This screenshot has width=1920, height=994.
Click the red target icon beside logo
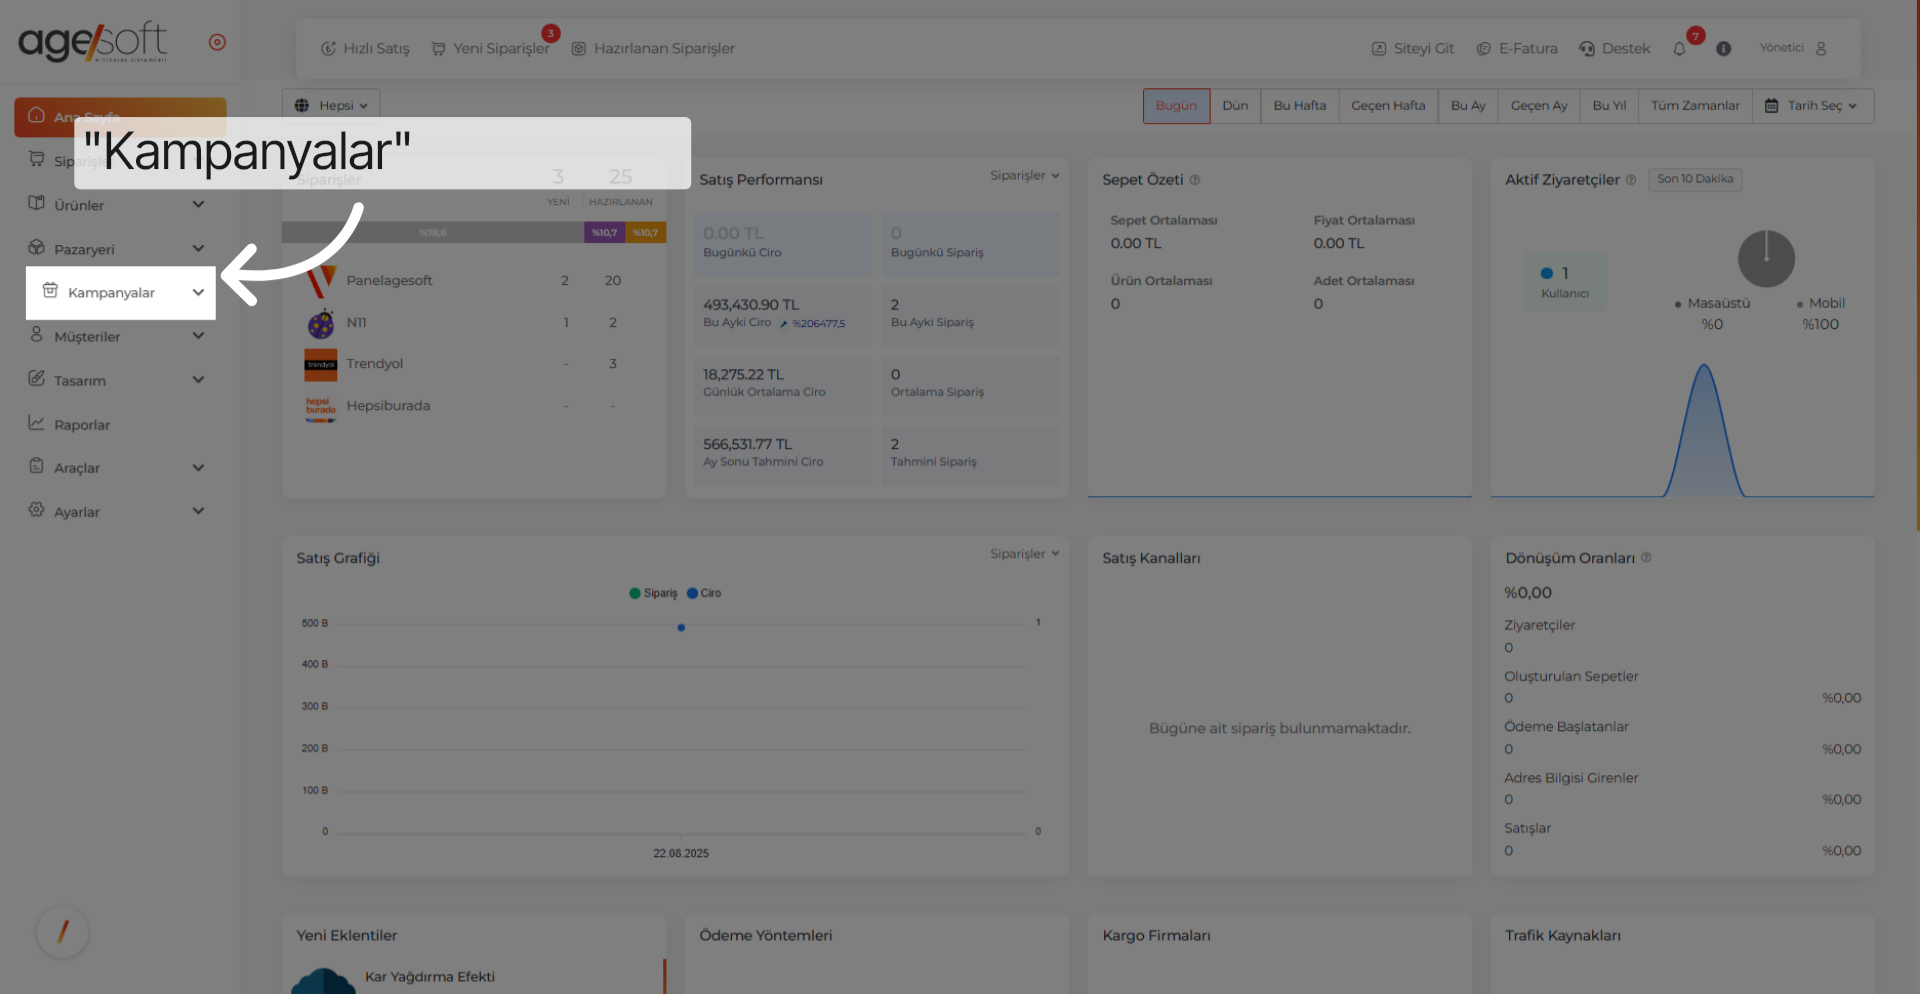pos(217,42)
